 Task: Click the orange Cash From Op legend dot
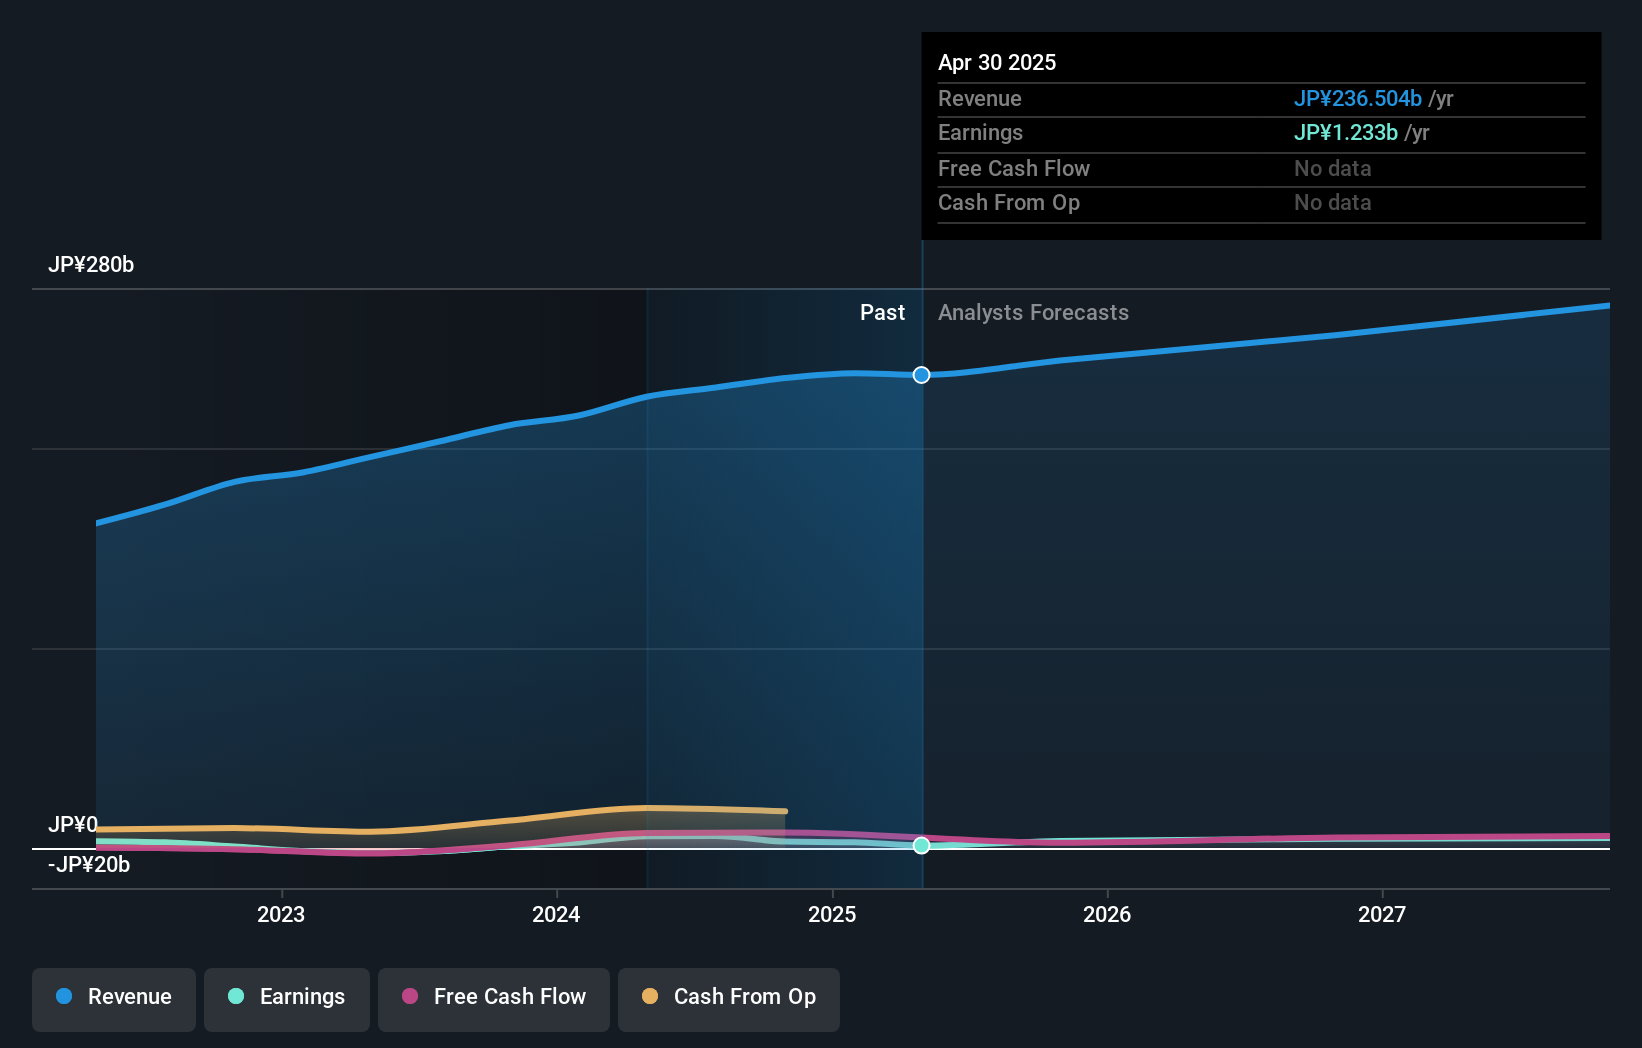tap(650, 997)
